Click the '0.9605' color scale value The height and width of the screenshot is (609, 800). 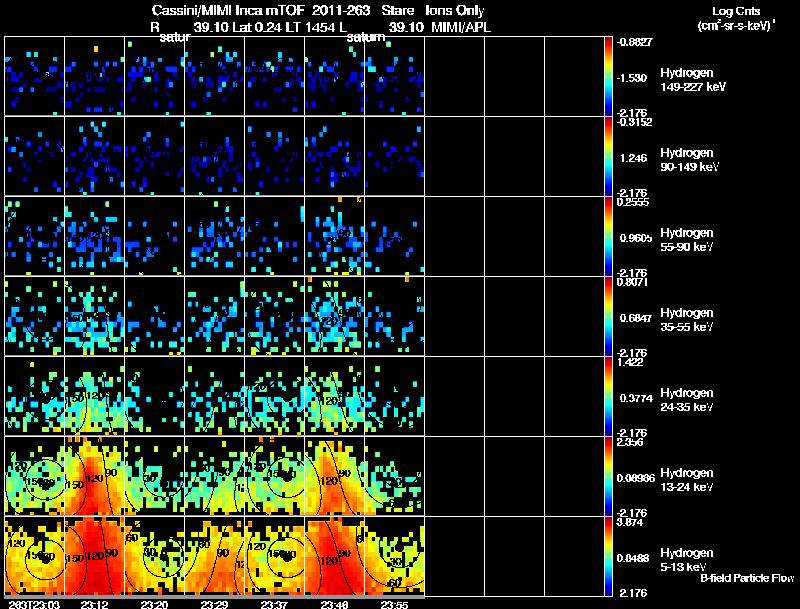coord(635,238)
